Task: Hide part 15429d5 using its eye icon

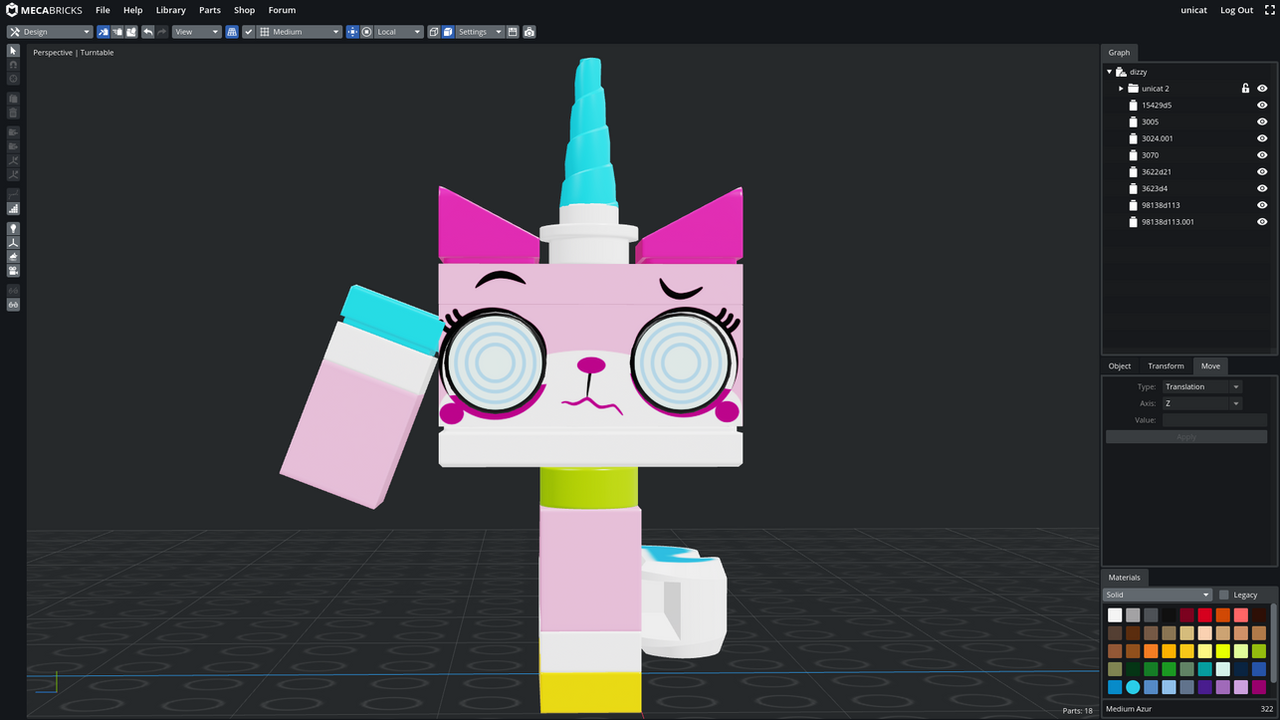Action: 1262,105
